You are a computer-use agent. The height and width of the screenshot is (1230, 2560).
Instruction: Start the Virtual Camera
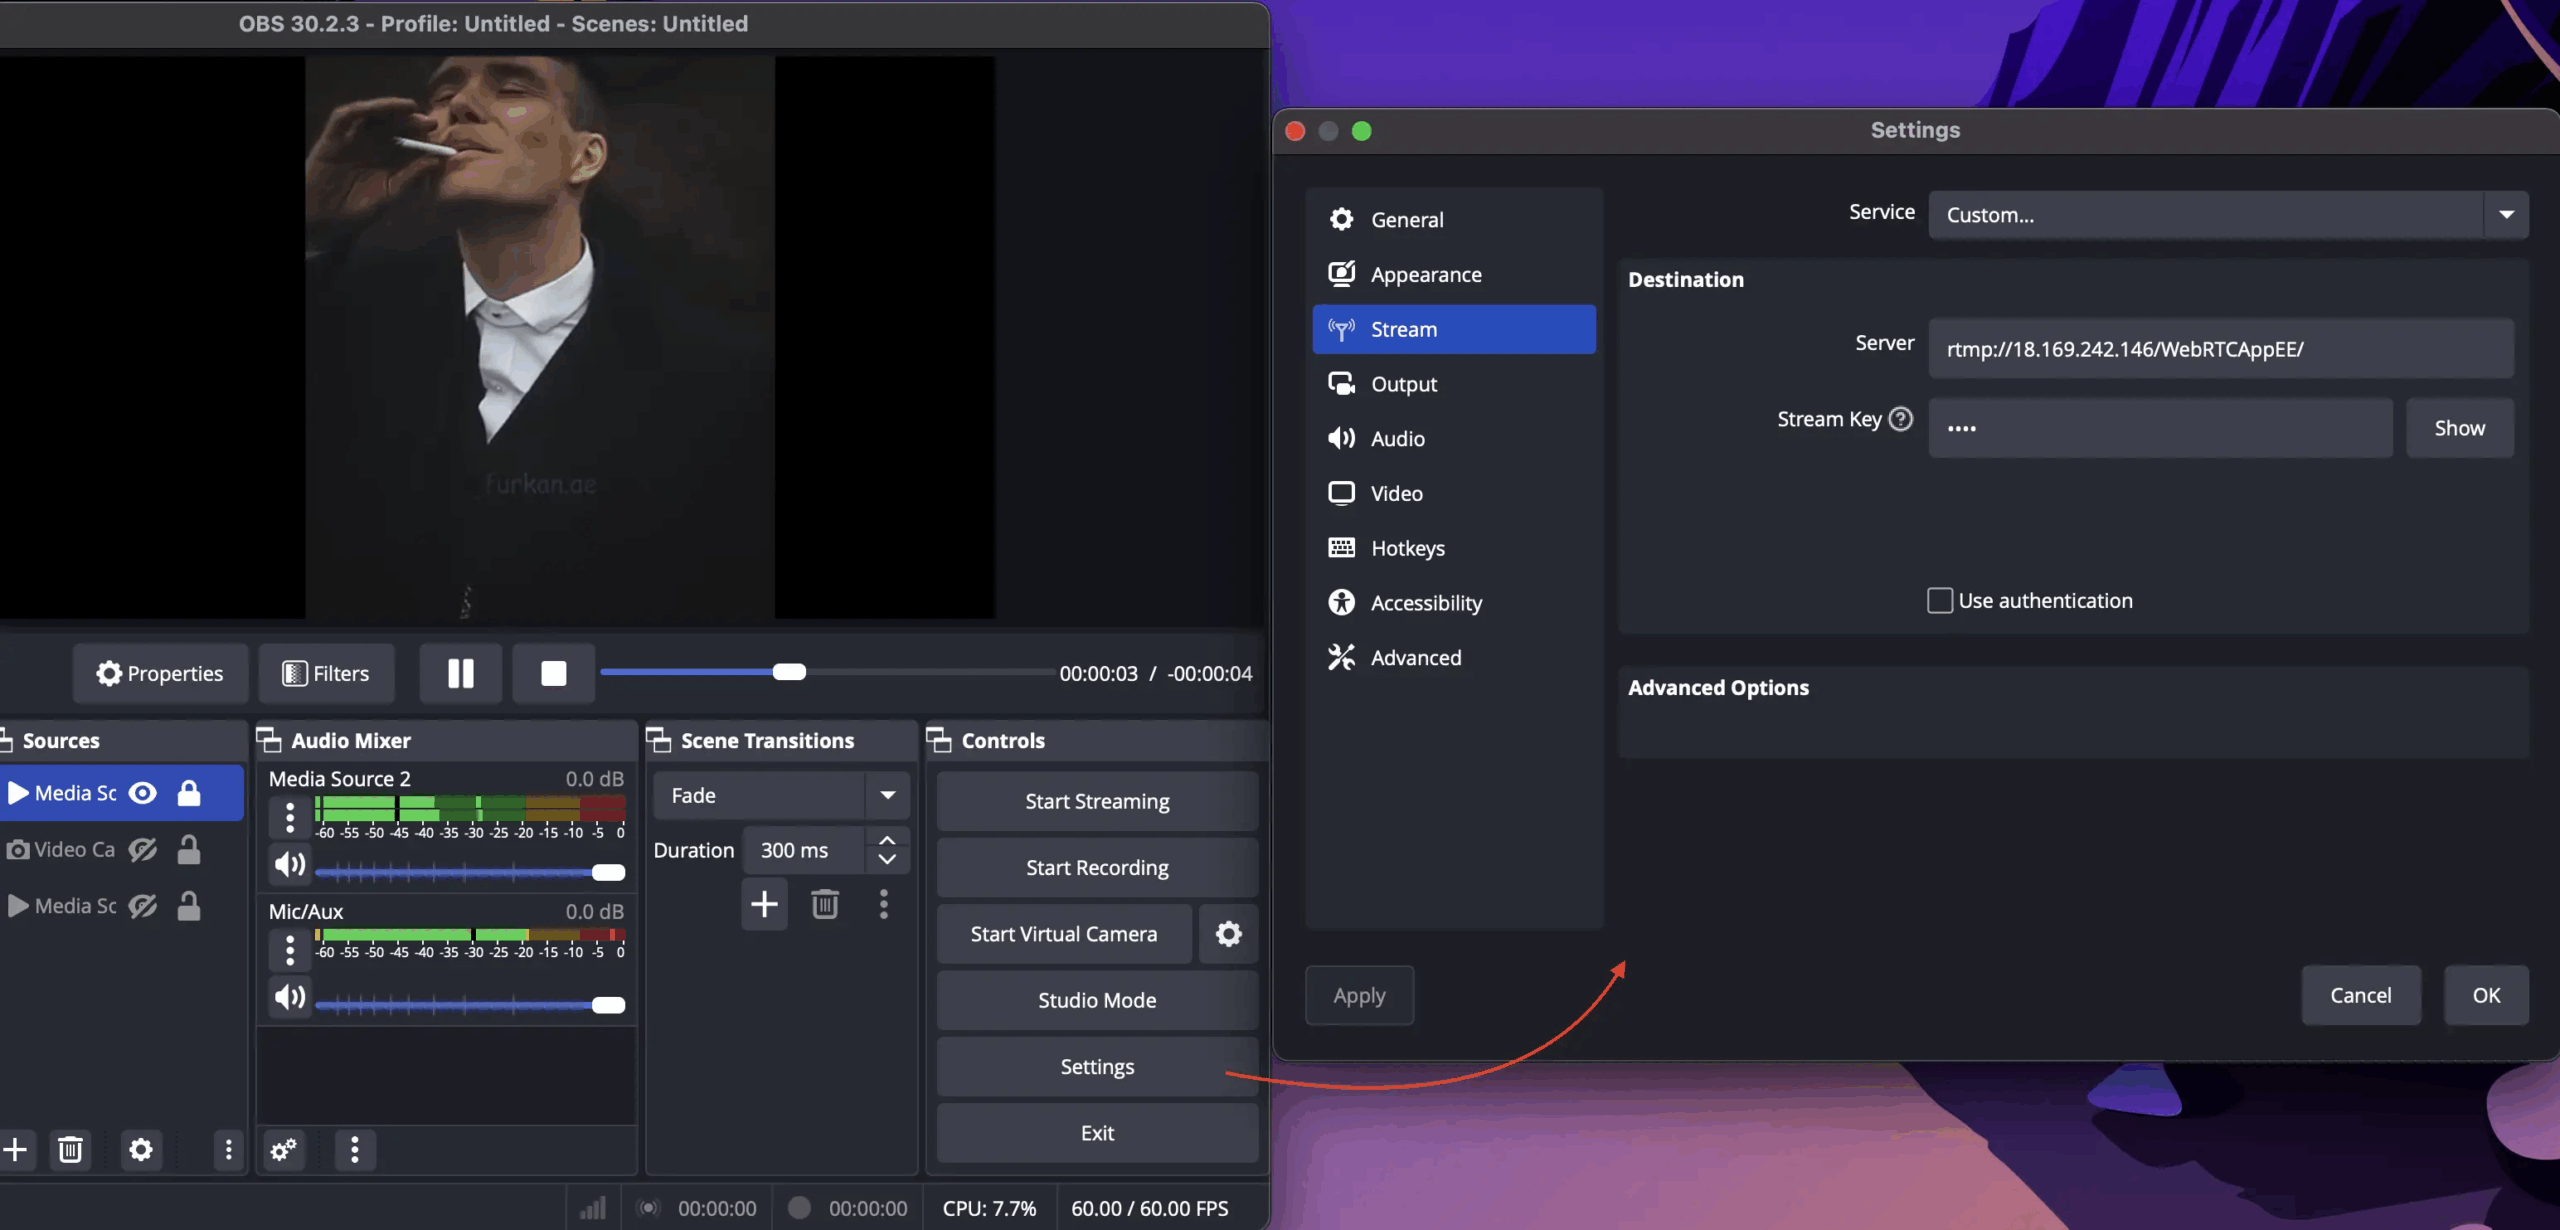(x=1064, y=934)
